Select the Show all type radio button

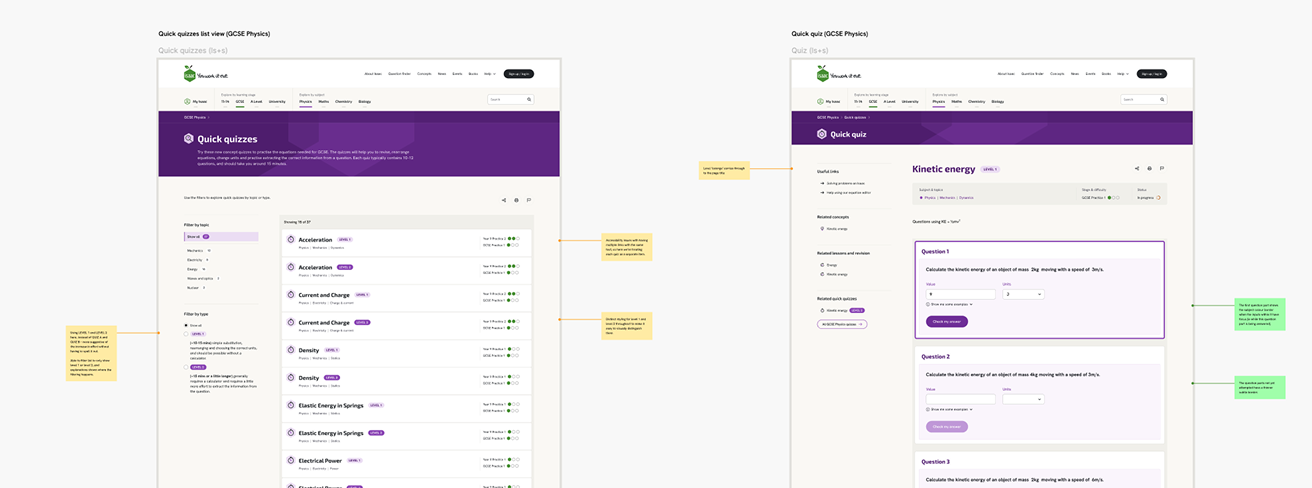tap(186, 325)
